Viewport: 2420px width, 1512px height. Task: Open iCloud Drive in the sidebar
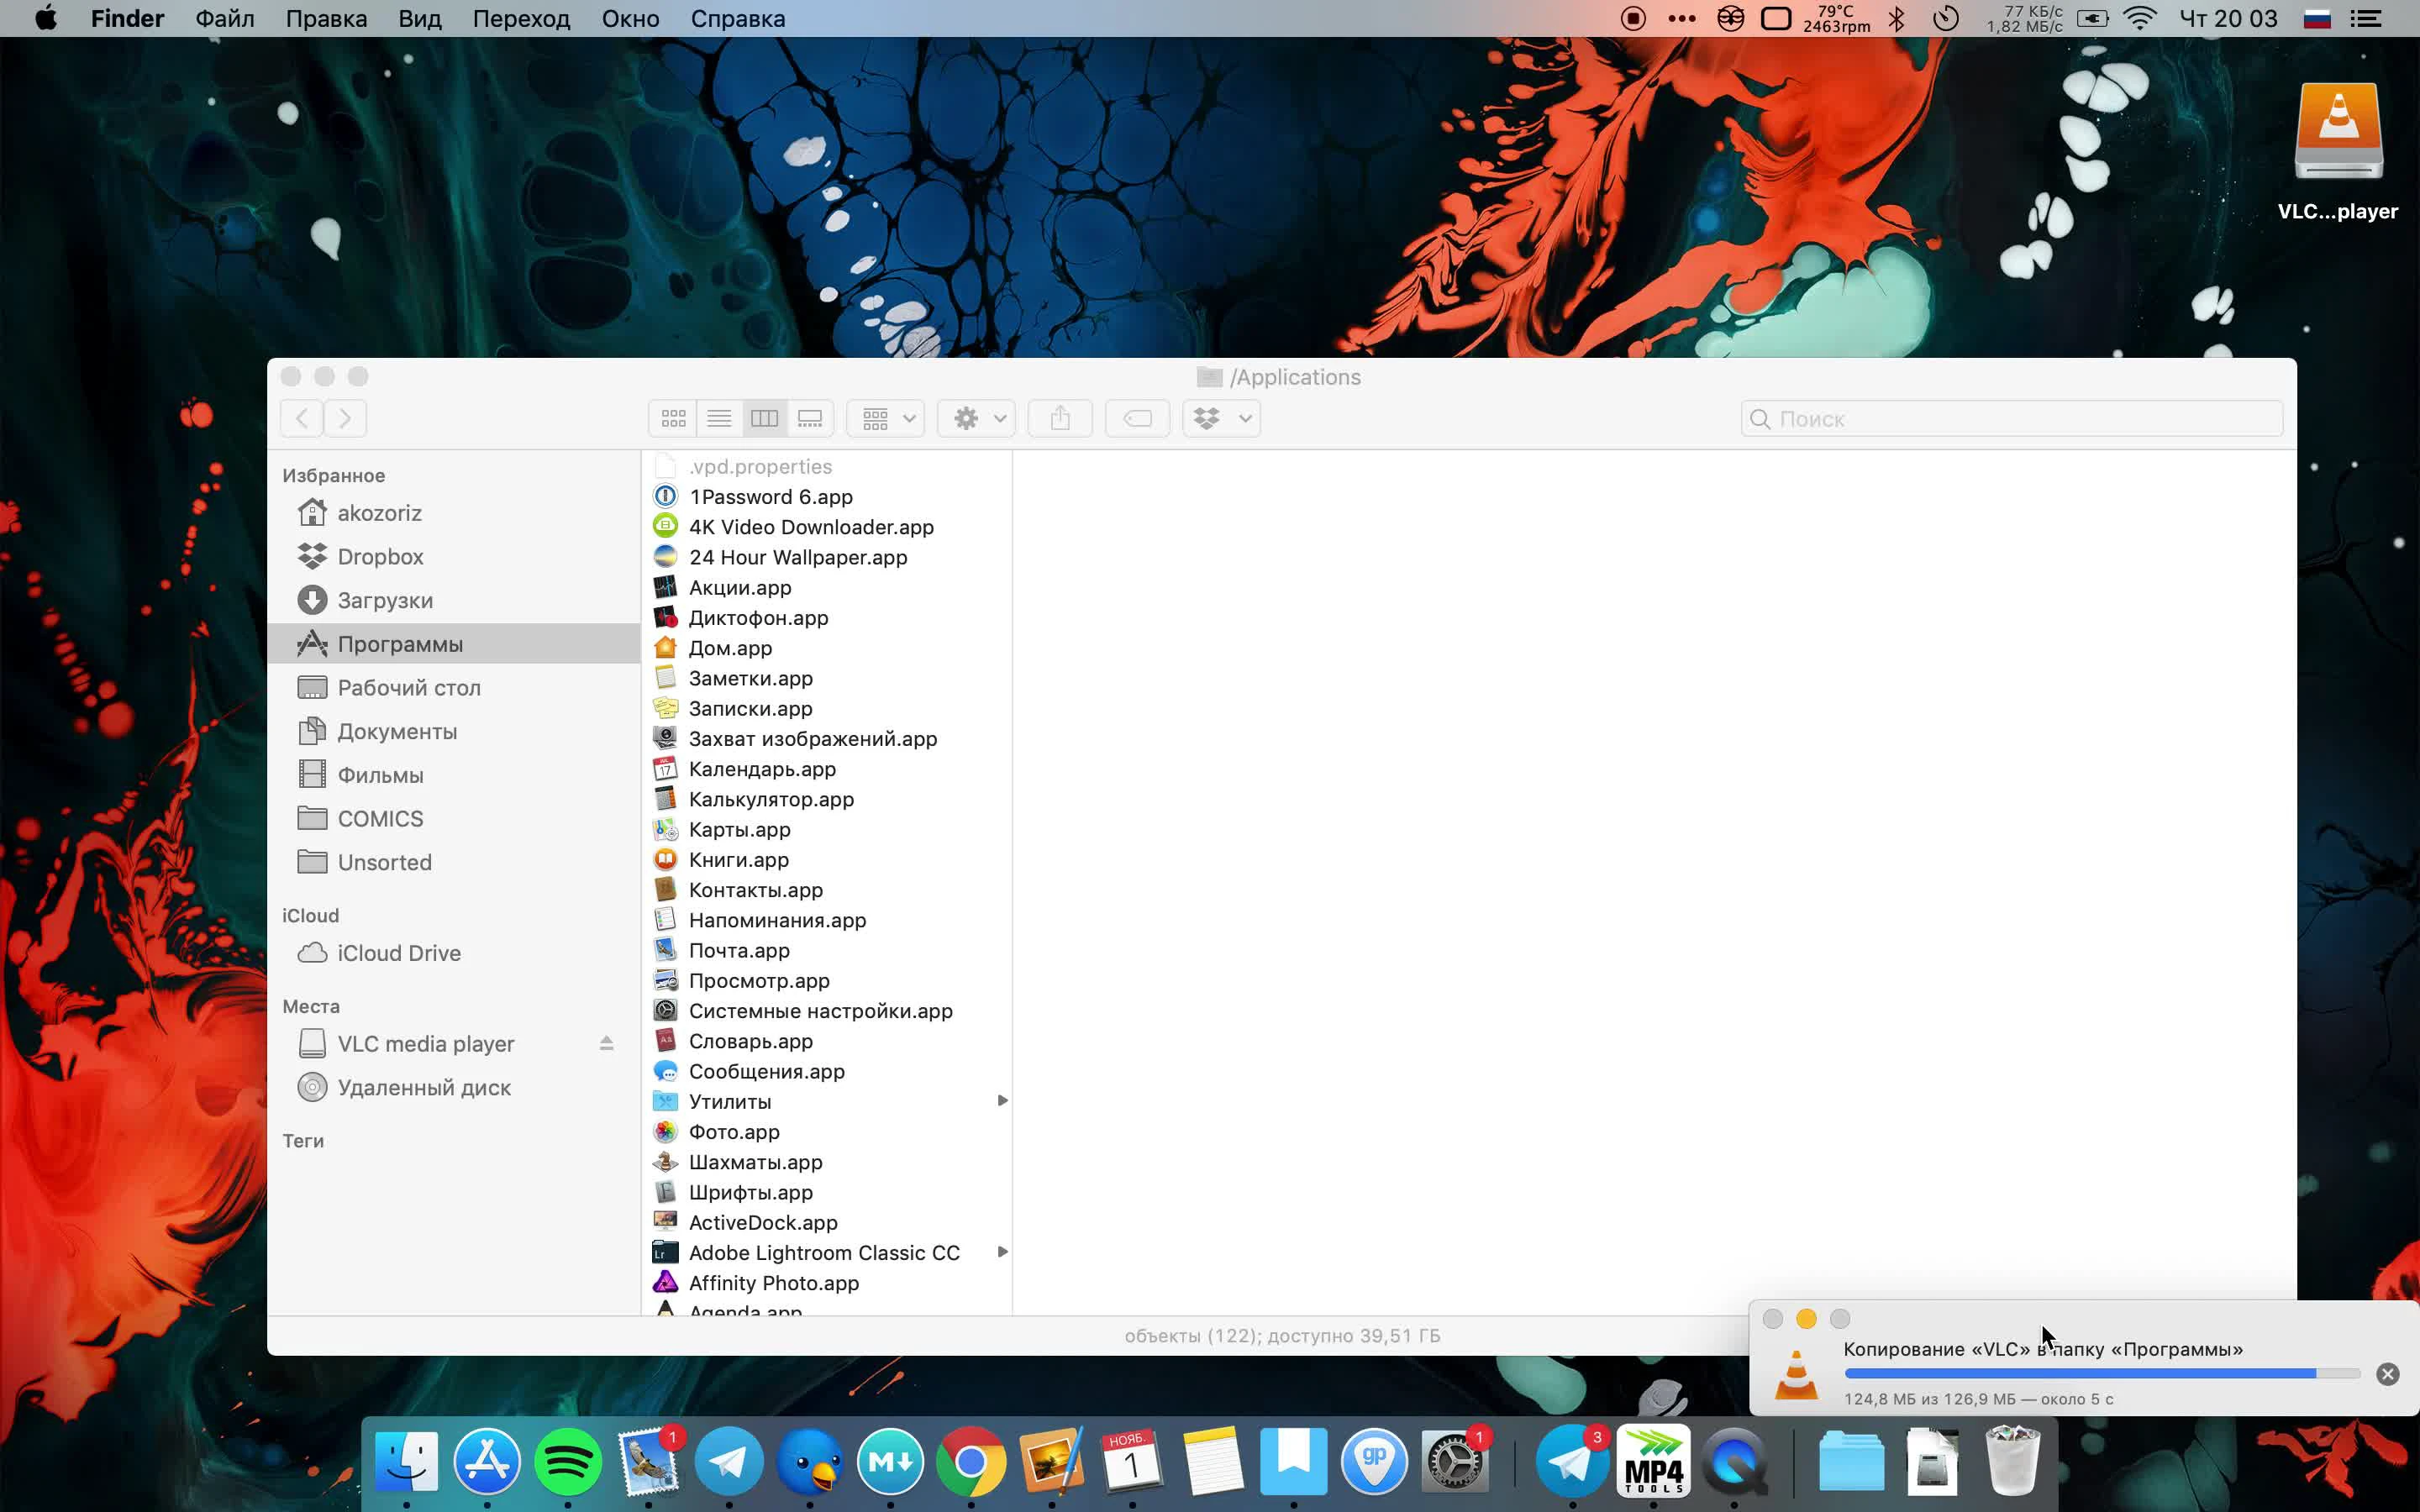(454, 953)
